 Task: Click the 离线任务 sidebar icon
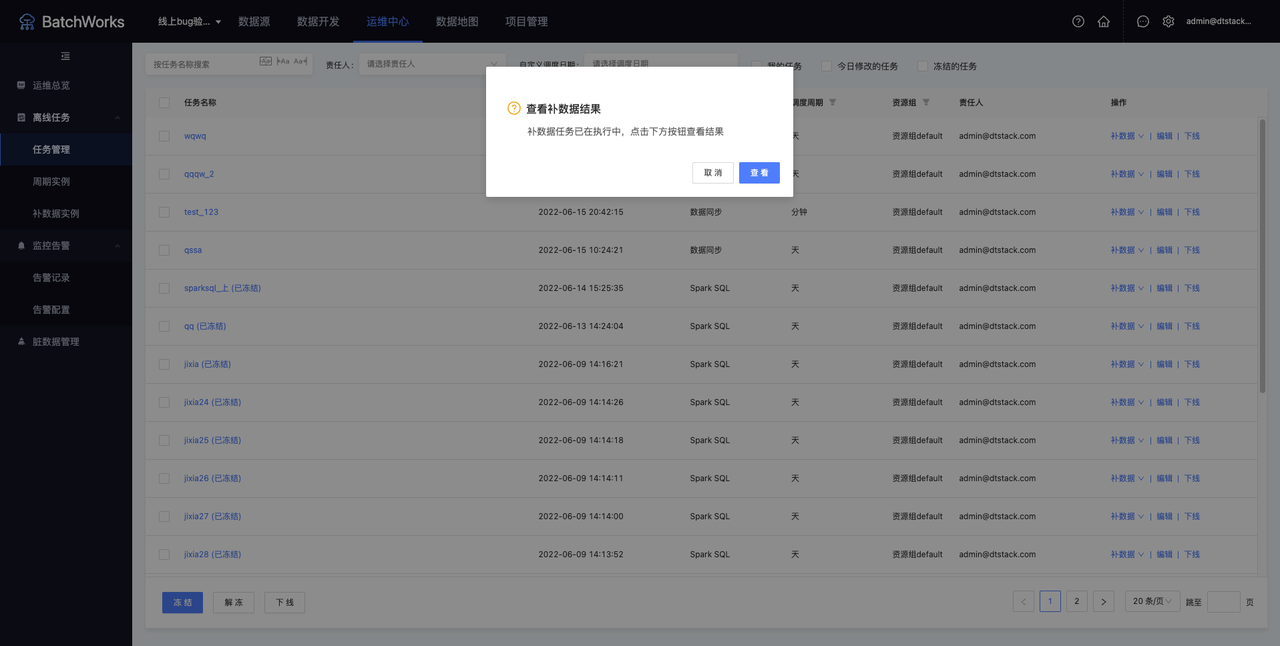21,117
